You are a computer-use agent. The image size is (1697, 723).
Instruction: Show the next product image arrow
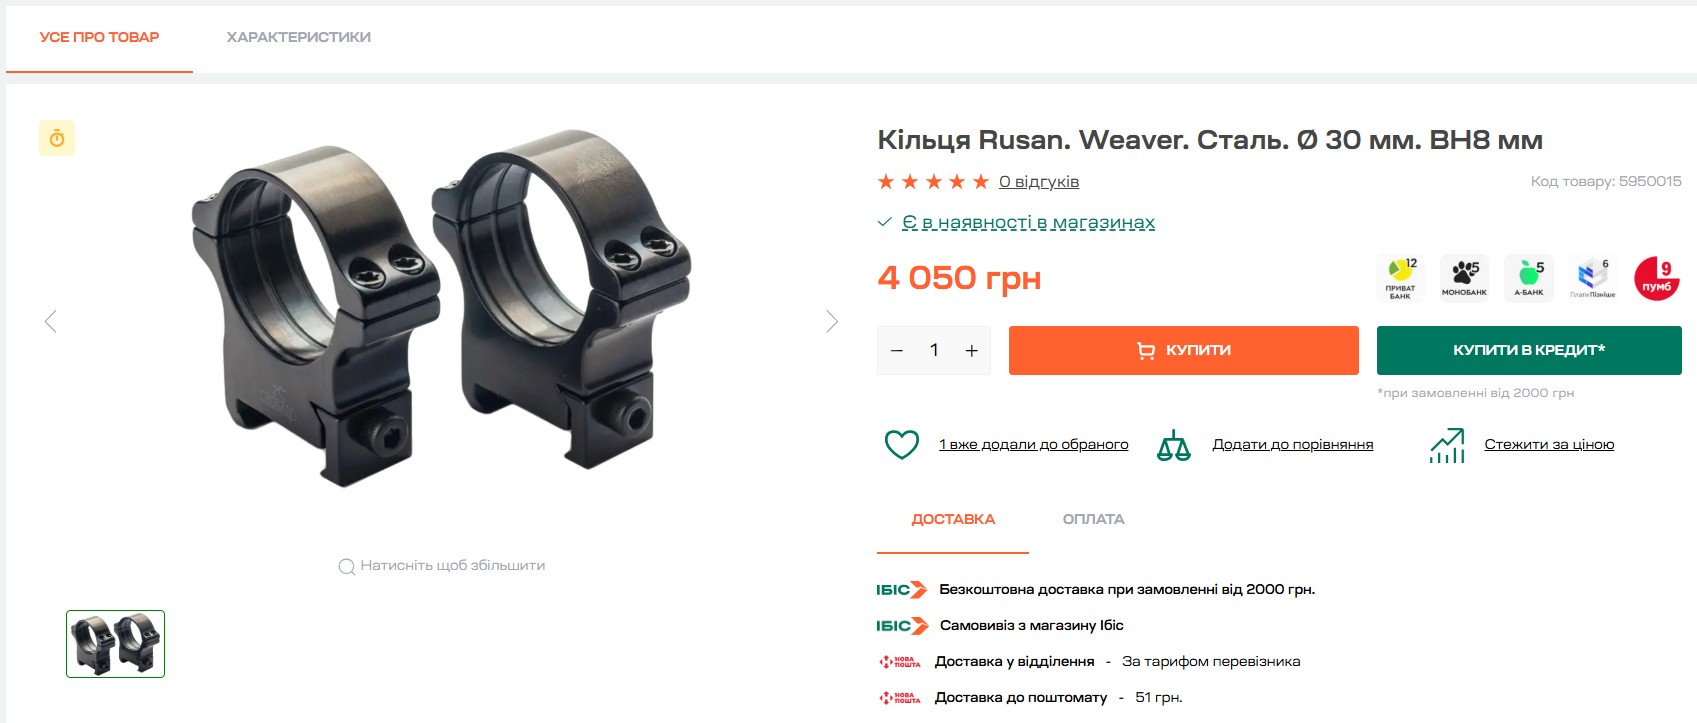tap(831, 321)
